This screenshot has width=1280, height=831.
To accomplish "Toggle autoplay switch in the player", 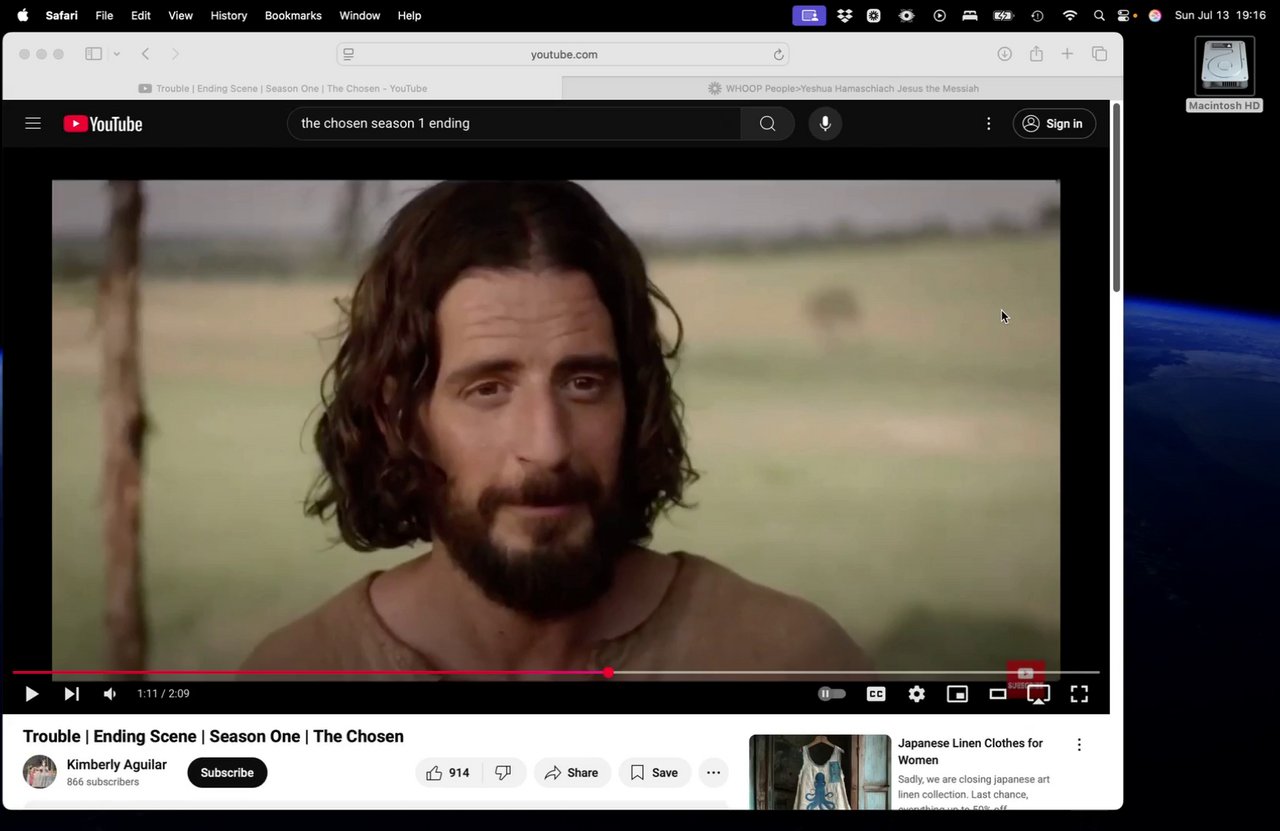I will click(x=832, y=693).
